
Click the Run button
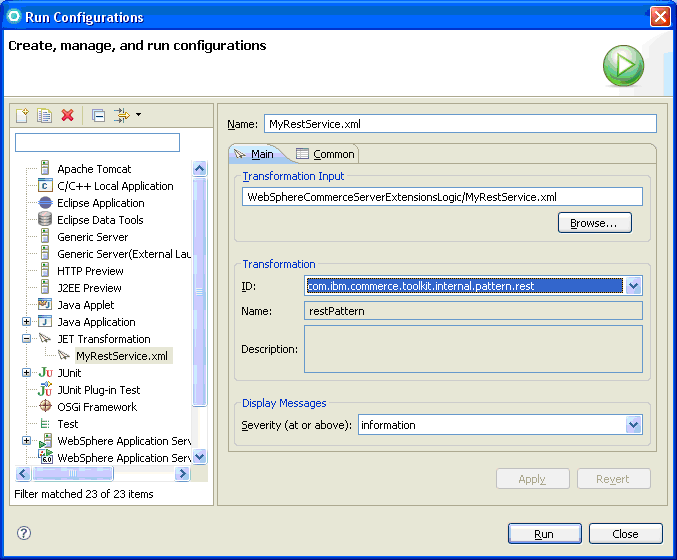point(544,534)
